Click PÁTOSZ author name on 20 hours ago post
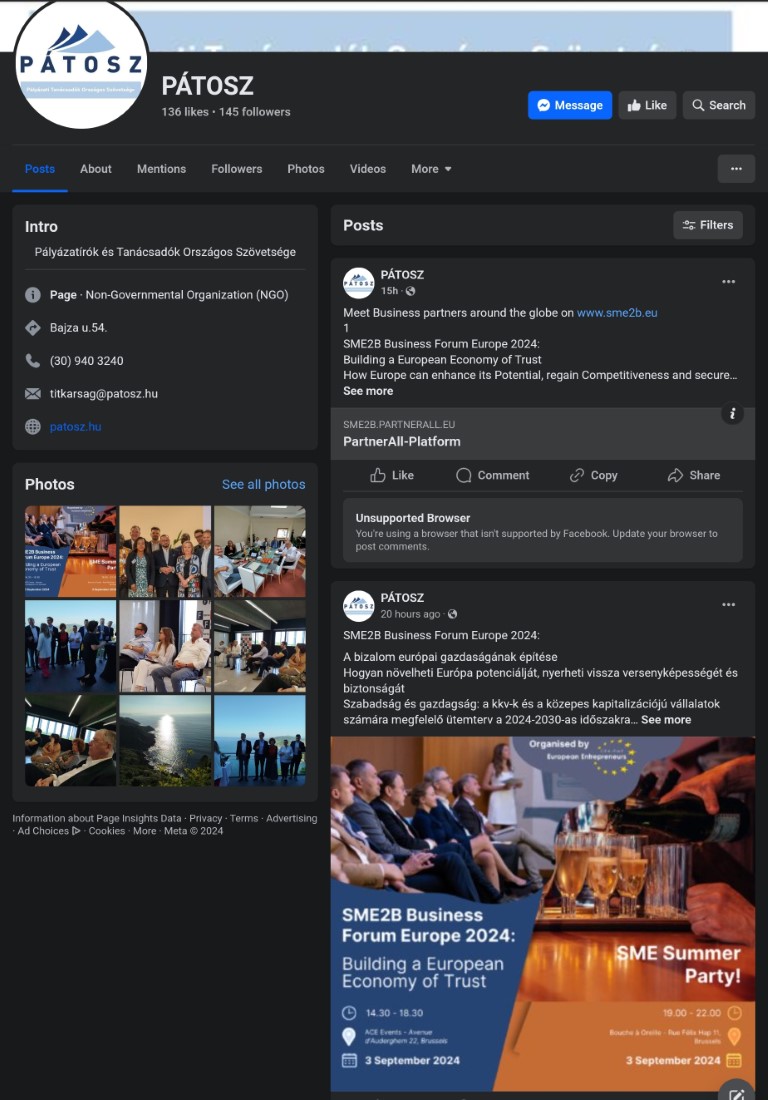This screenshot has height=1100, width=768. (x=402, y=598)
